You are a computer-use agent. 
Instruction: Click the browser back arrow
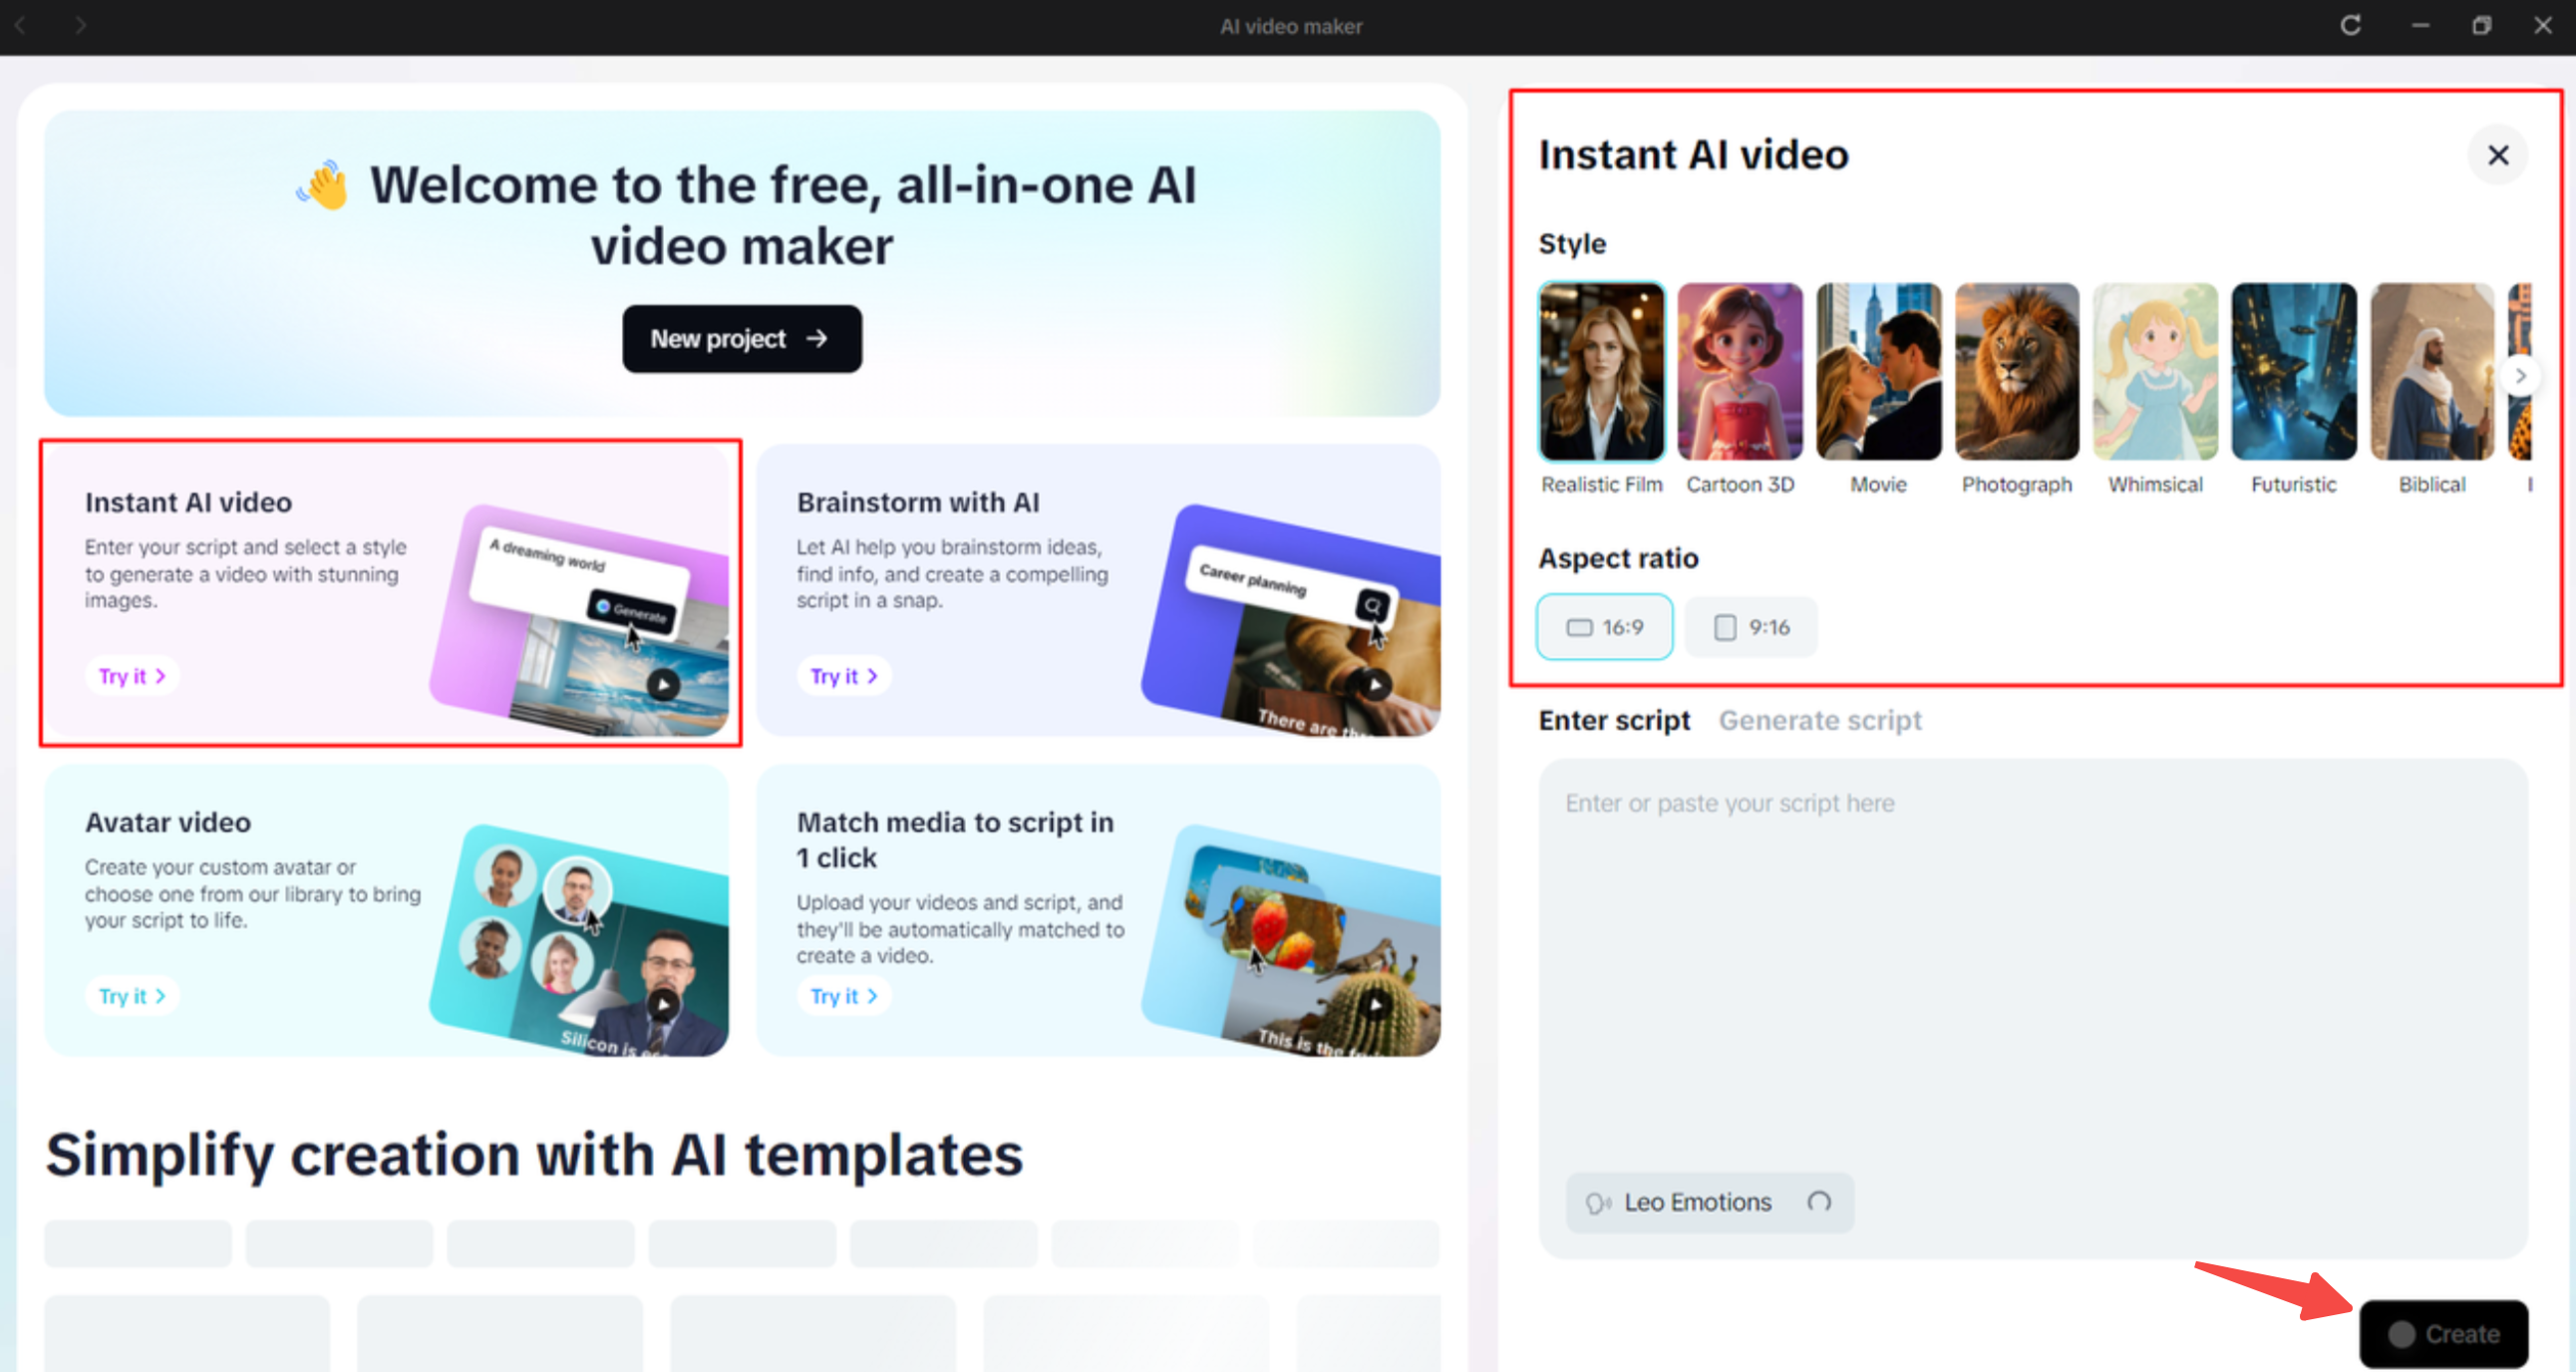(x=23, y=26)
